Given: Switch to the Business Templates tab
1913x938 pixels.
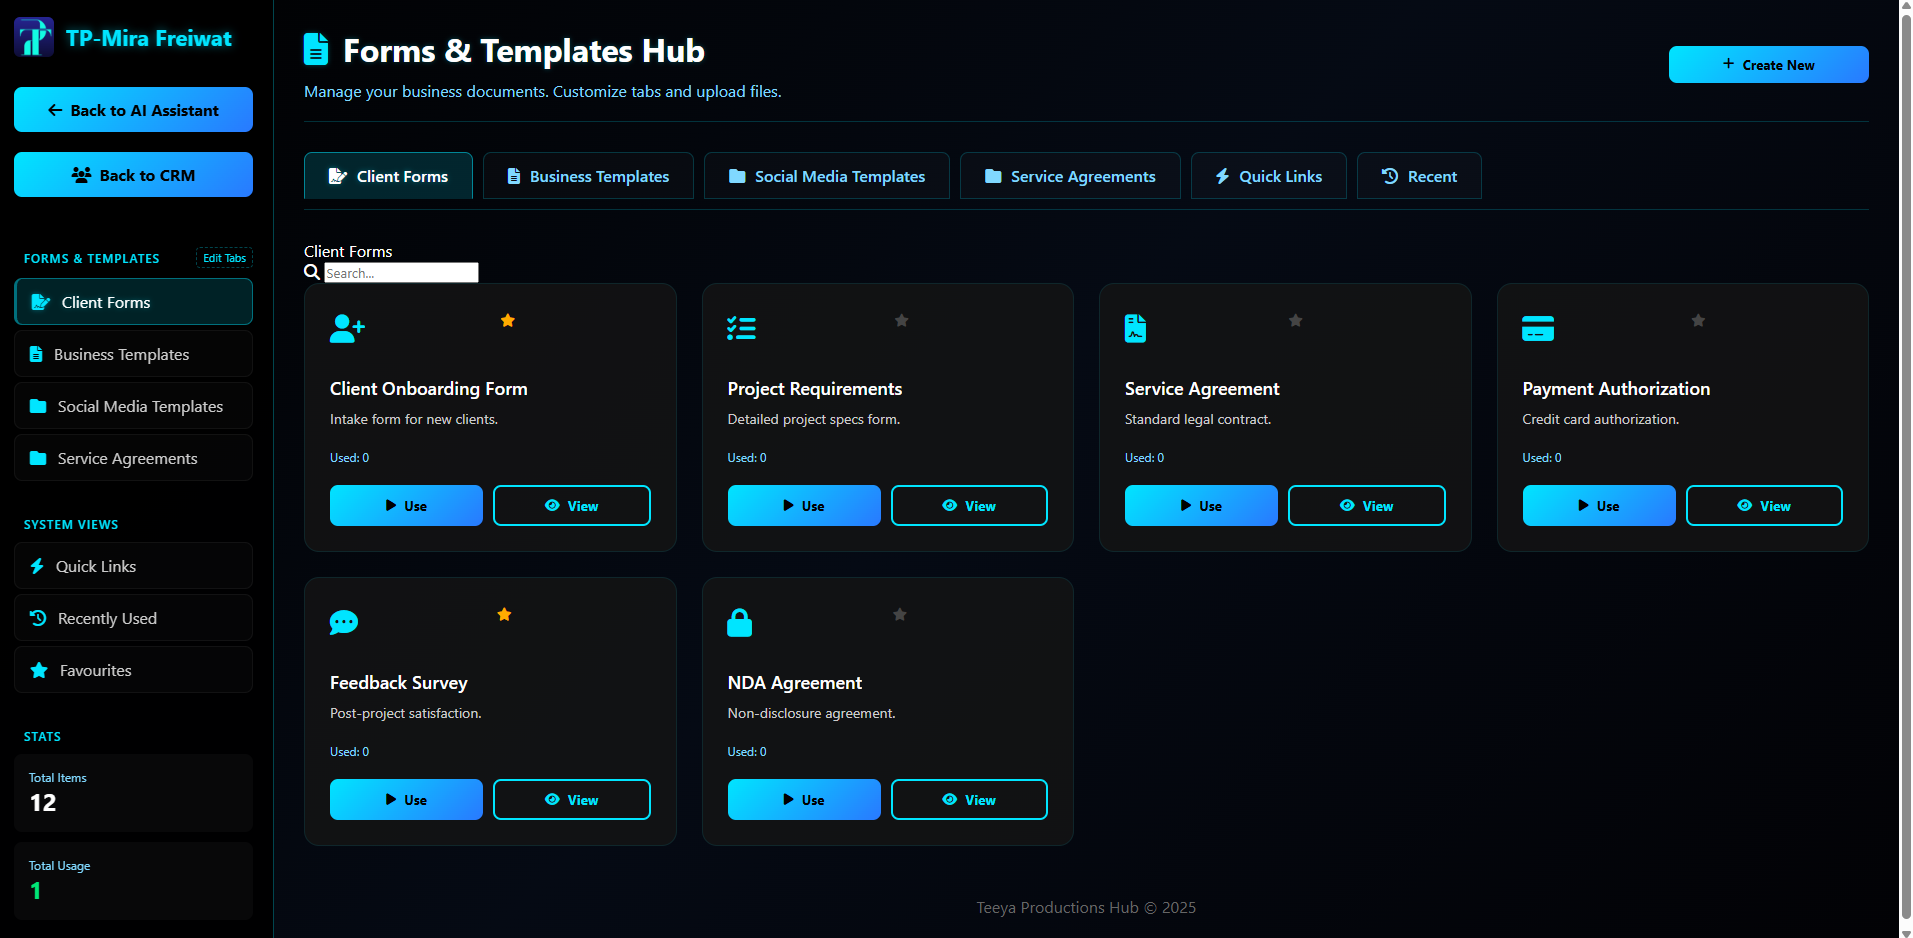Looking at the screenshot, I should (588, 176).
